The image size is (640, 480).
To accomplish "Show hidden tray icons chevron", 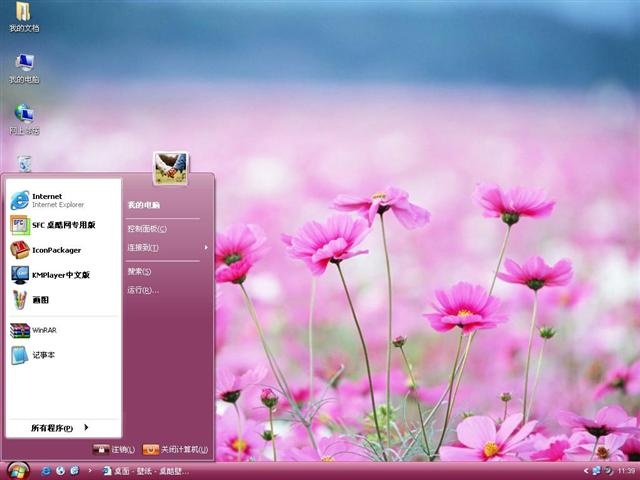I will tap(586, 471).
